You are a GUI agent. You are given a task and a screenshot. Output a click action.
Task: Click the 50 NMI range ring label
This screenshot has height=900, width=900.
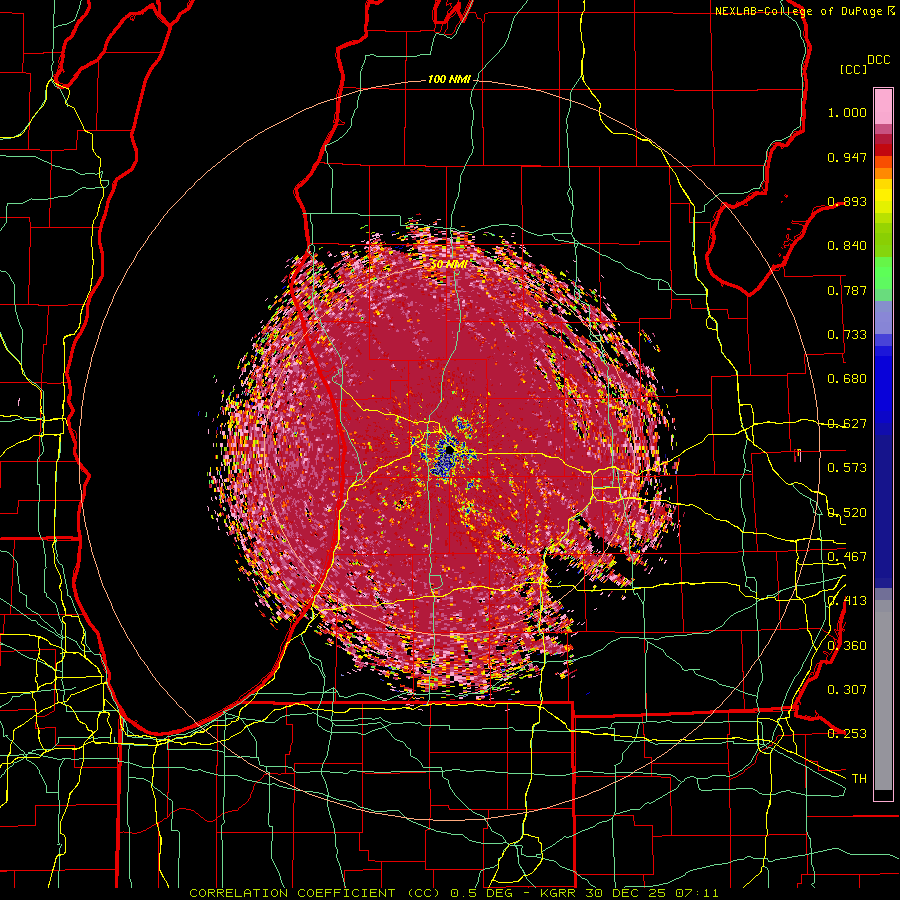[448, 265]
